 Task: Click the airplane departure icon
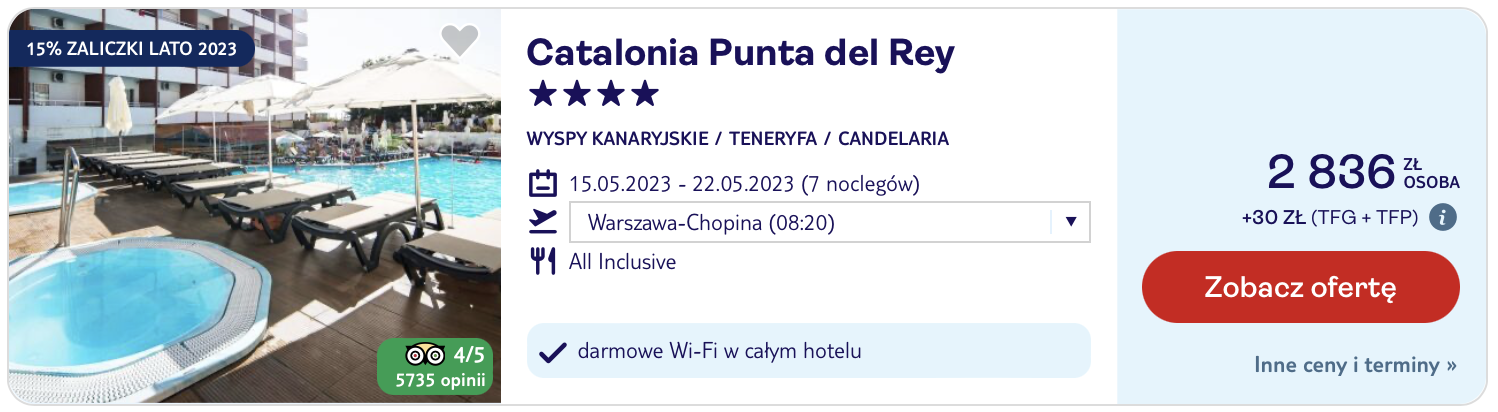pos(542,222)
